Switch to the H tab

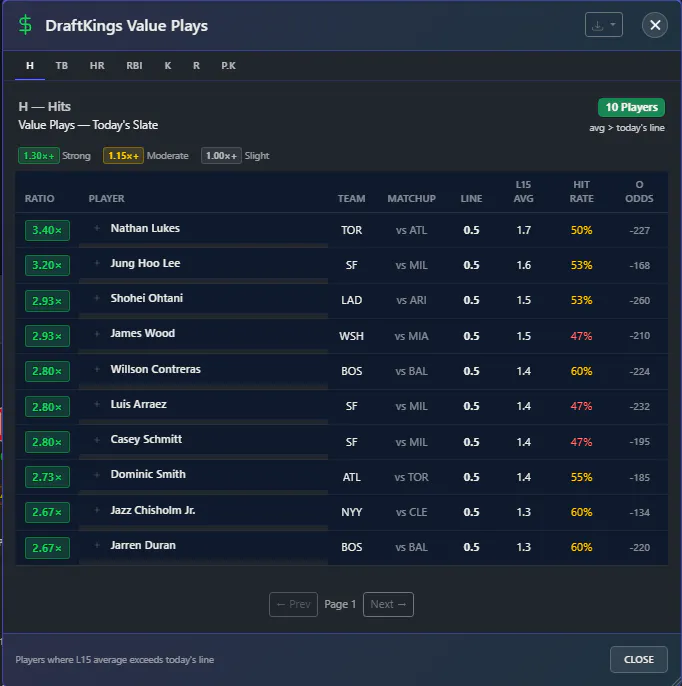pyautogui.click(x=30, y=66)
